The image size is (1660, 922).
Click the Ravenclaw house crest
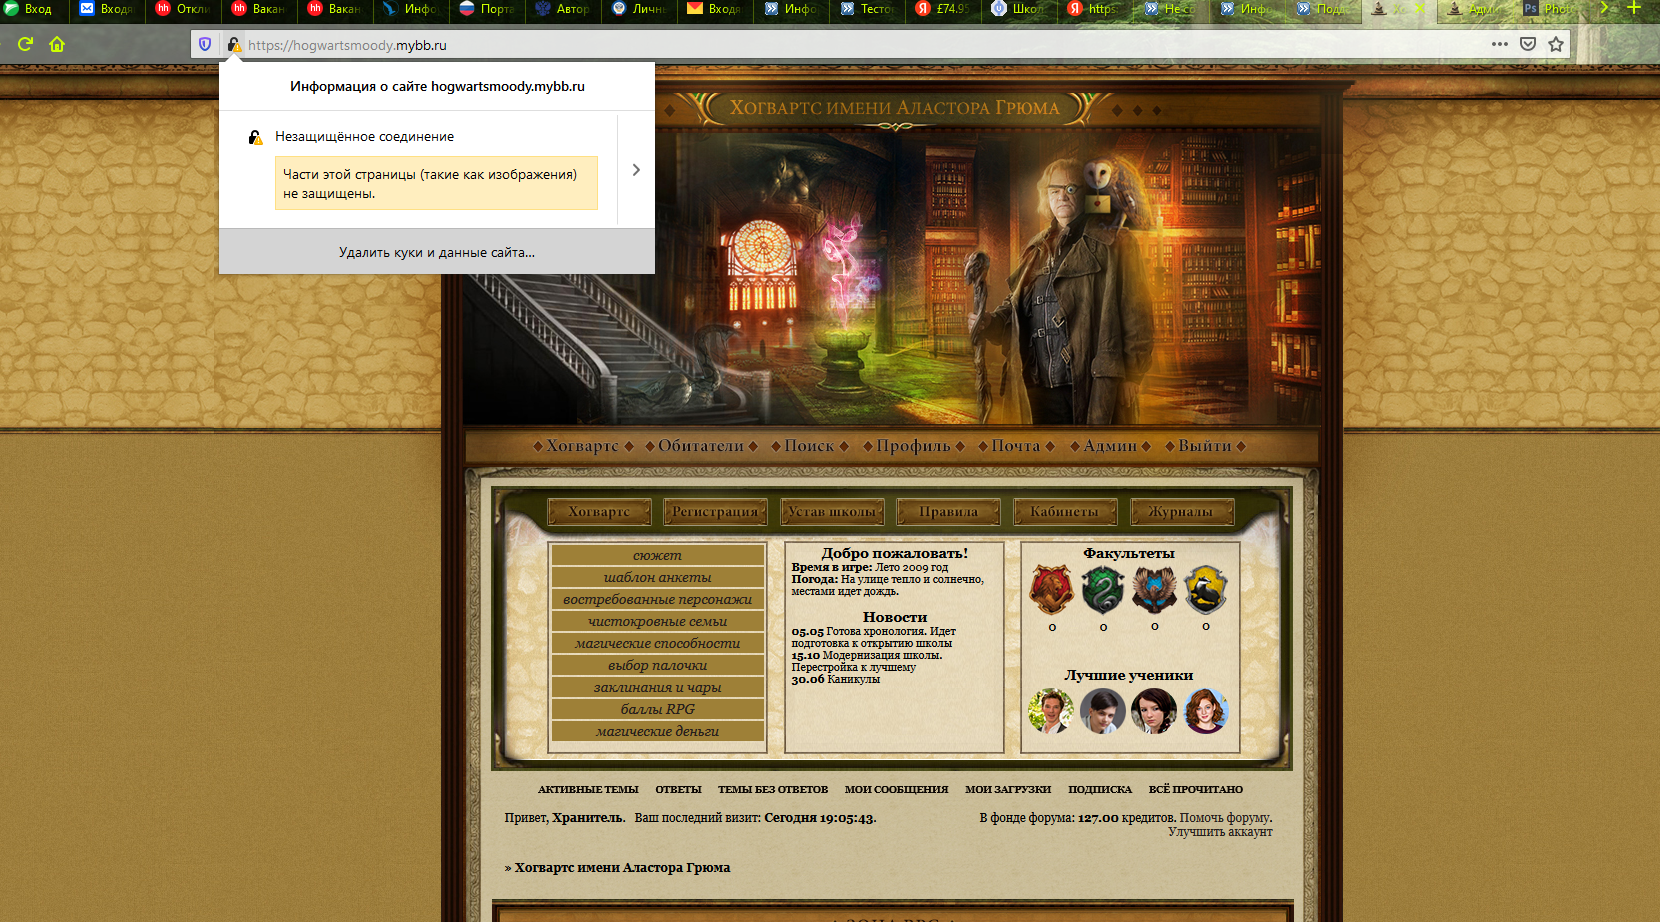1154,589
